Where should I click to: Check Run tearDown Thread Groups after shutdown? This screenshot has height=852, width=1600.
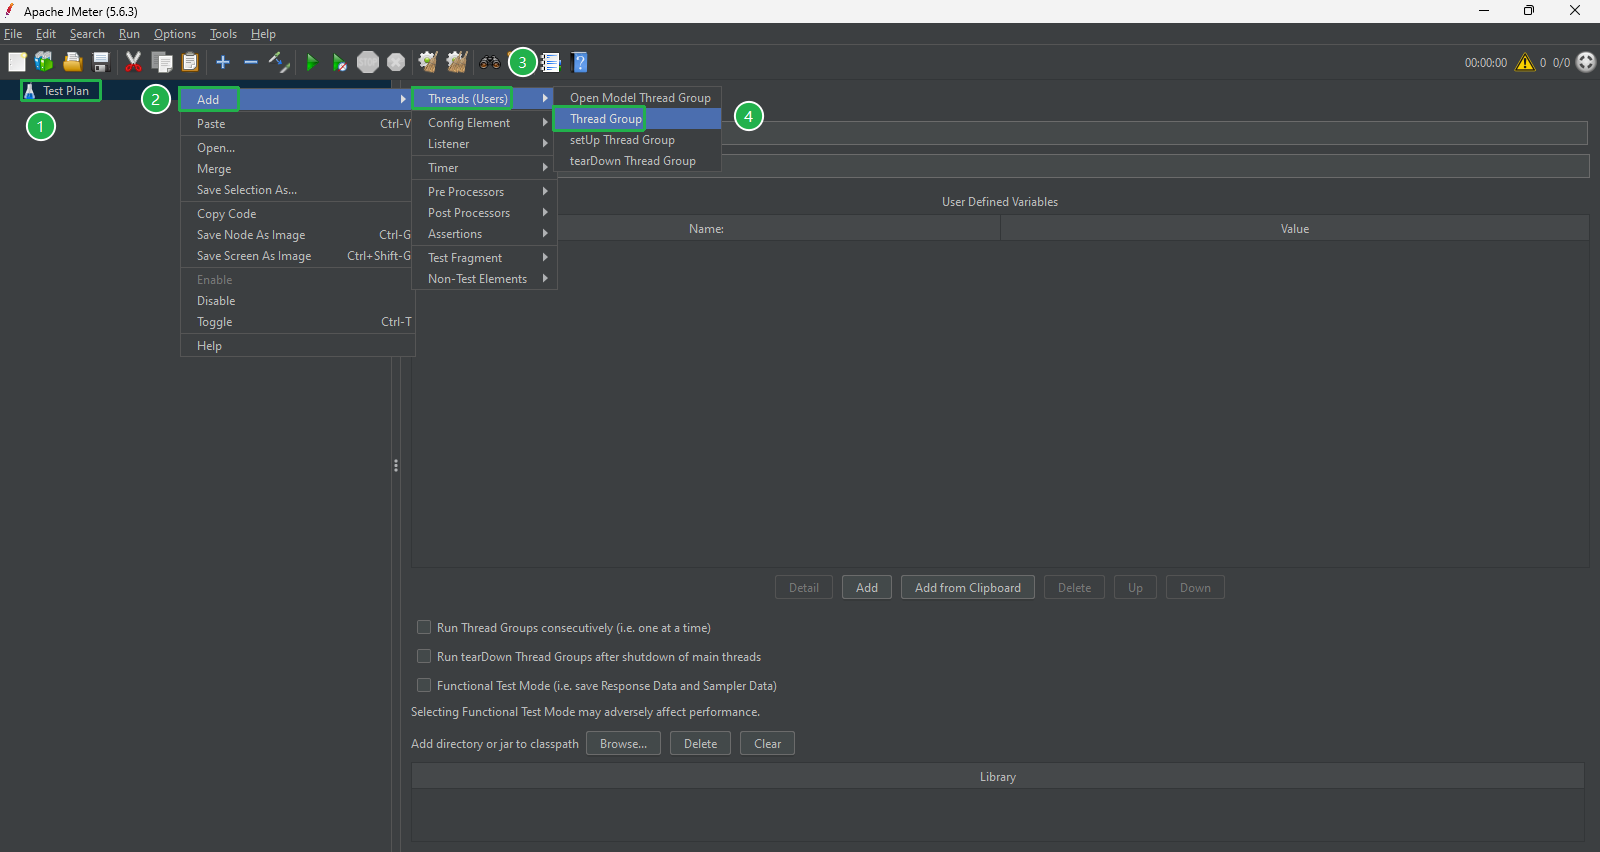pos(424,656)
